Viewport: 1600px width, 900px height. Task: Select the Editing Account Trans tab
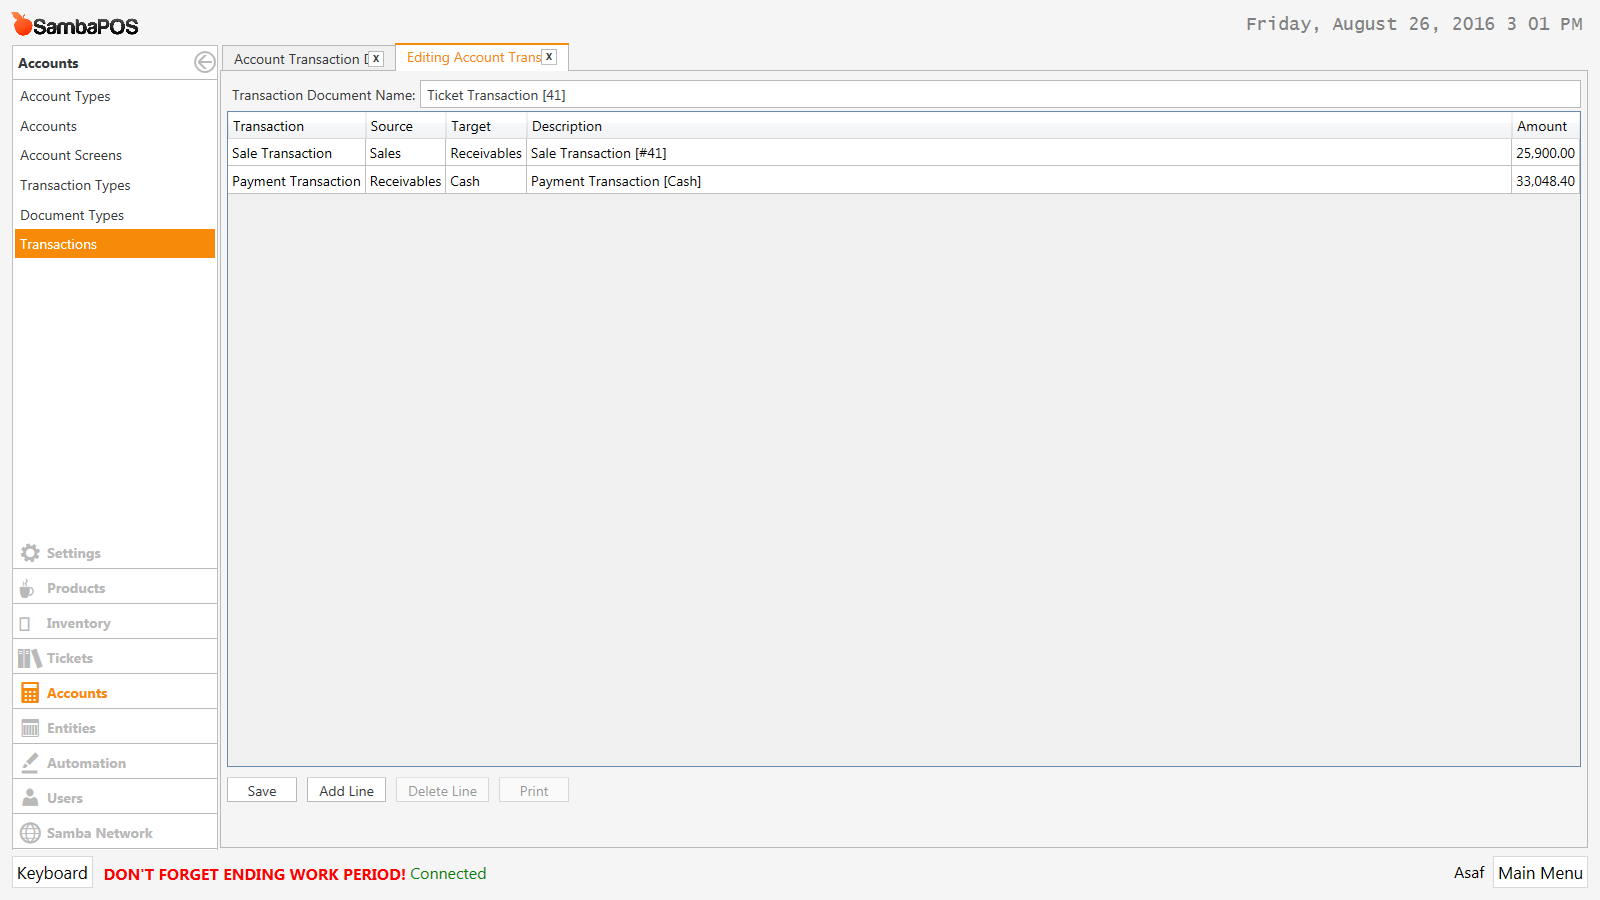point(473,57)
